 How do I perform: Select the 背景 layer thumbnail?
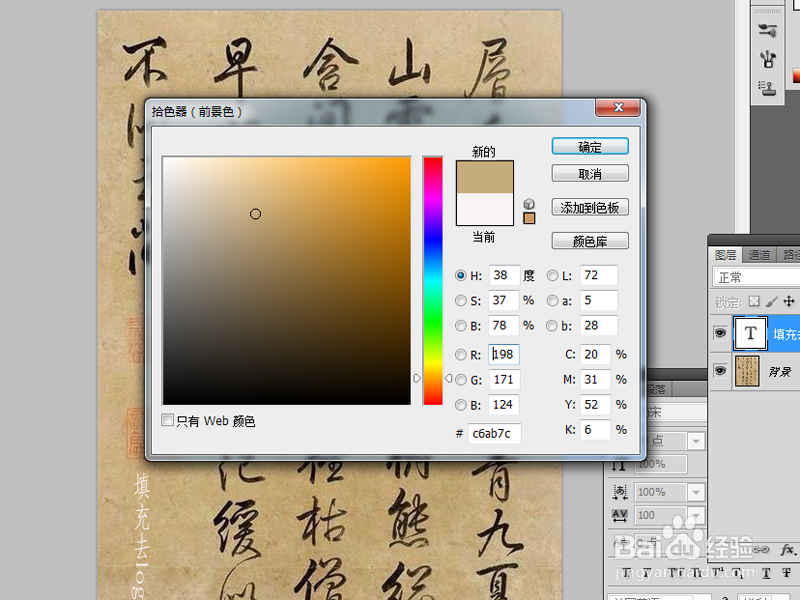click(x=747, y=371)
